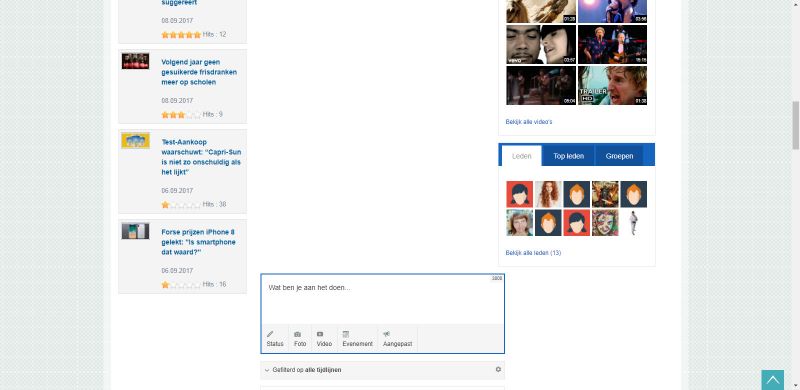The height and width of the screenshot is (390, 800).
Task: Click thumbnail of the frisdranken article
Action: (x=135, y=61)
